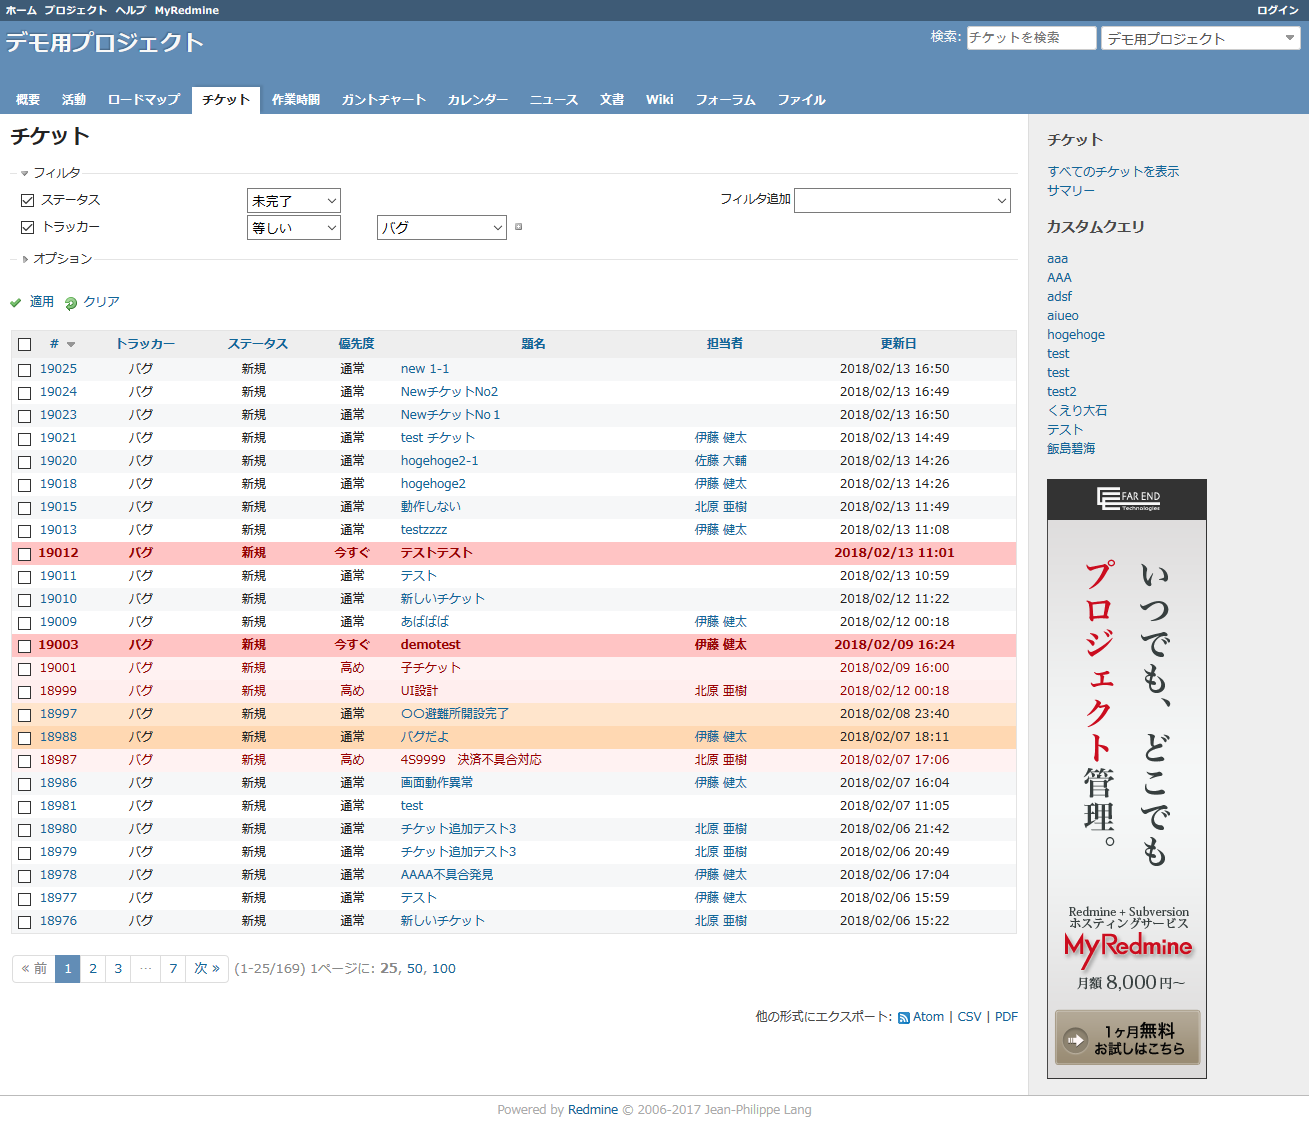Sort by the 担当者 column header
This screenshot has height=1125, width=1309.
pos(725,344)
